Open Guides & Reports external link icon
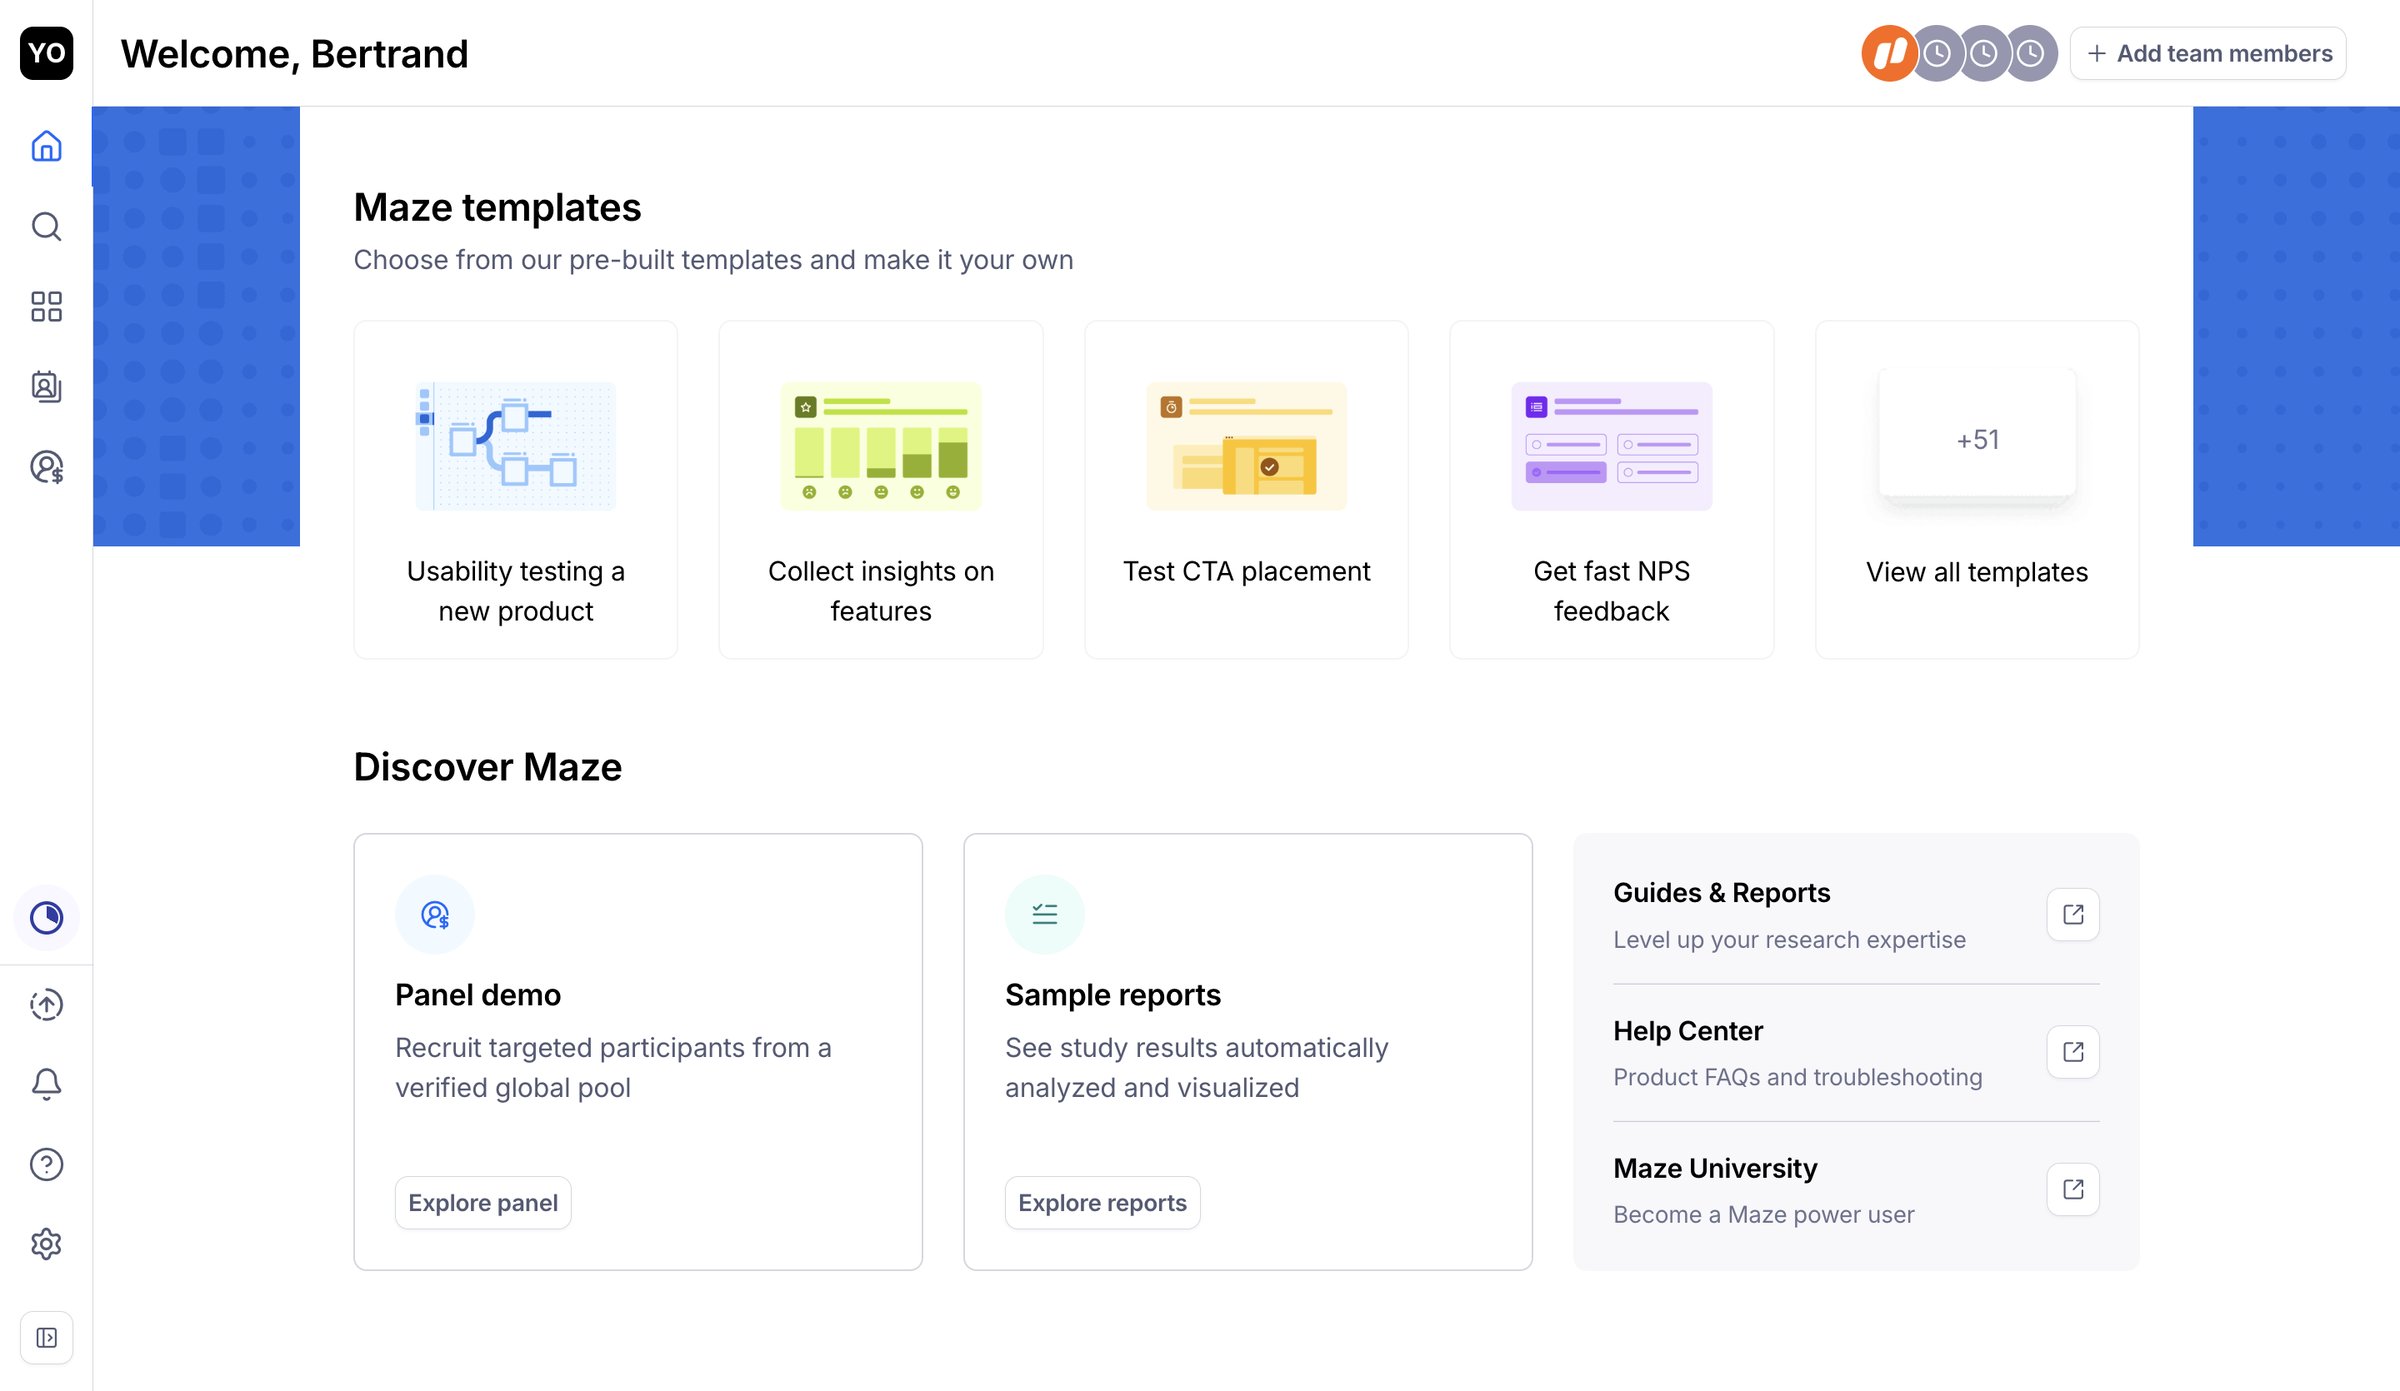Screen dimensions: 2400x1391 point(2073,914)
